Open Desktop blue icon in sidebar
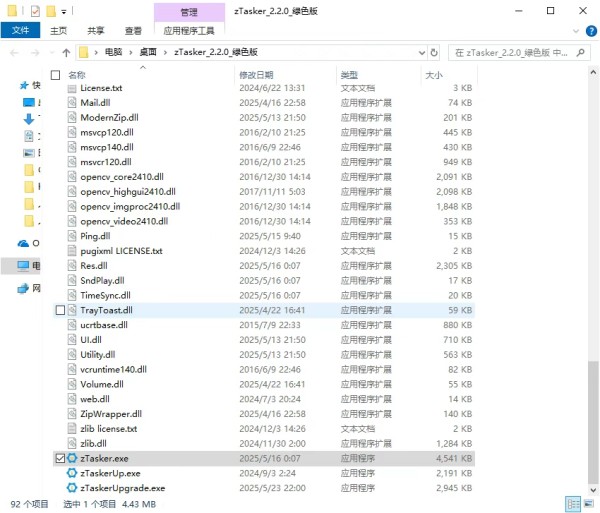 29,103
